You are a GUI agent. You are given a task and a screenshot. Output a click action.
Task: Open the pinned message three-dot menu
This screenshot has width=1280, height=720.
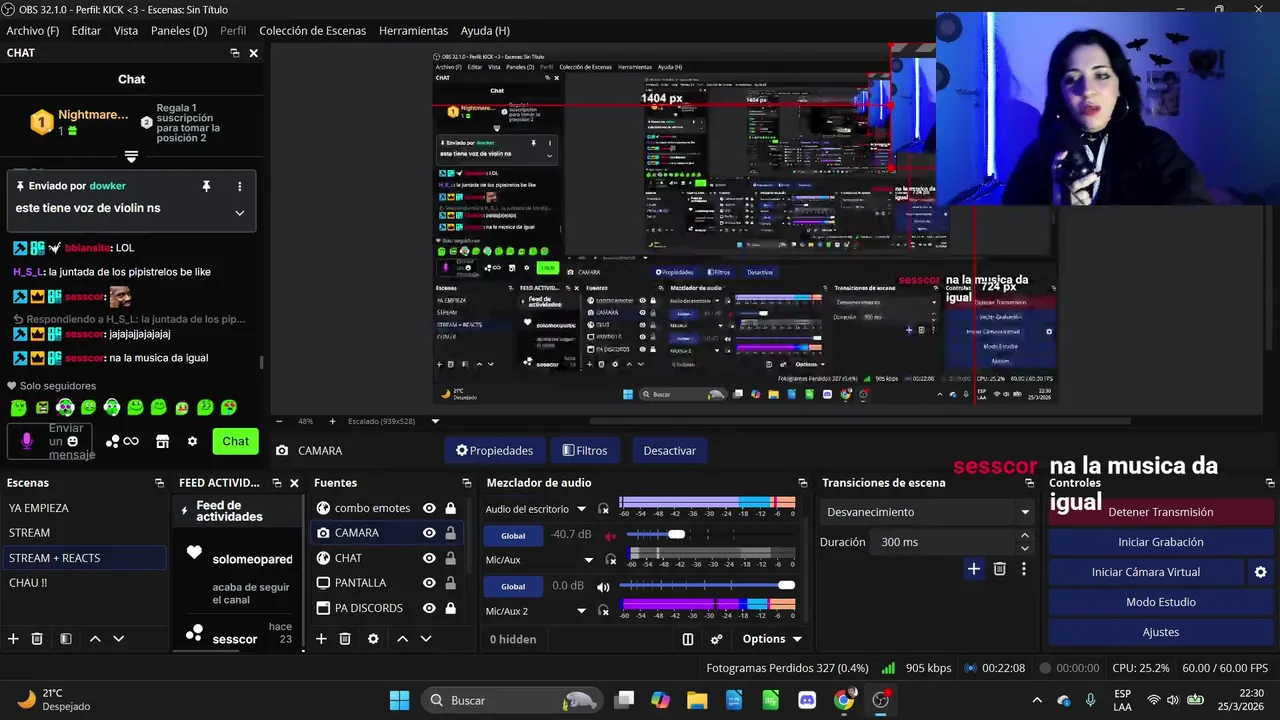pyautogui.click(x=239, y=186)
